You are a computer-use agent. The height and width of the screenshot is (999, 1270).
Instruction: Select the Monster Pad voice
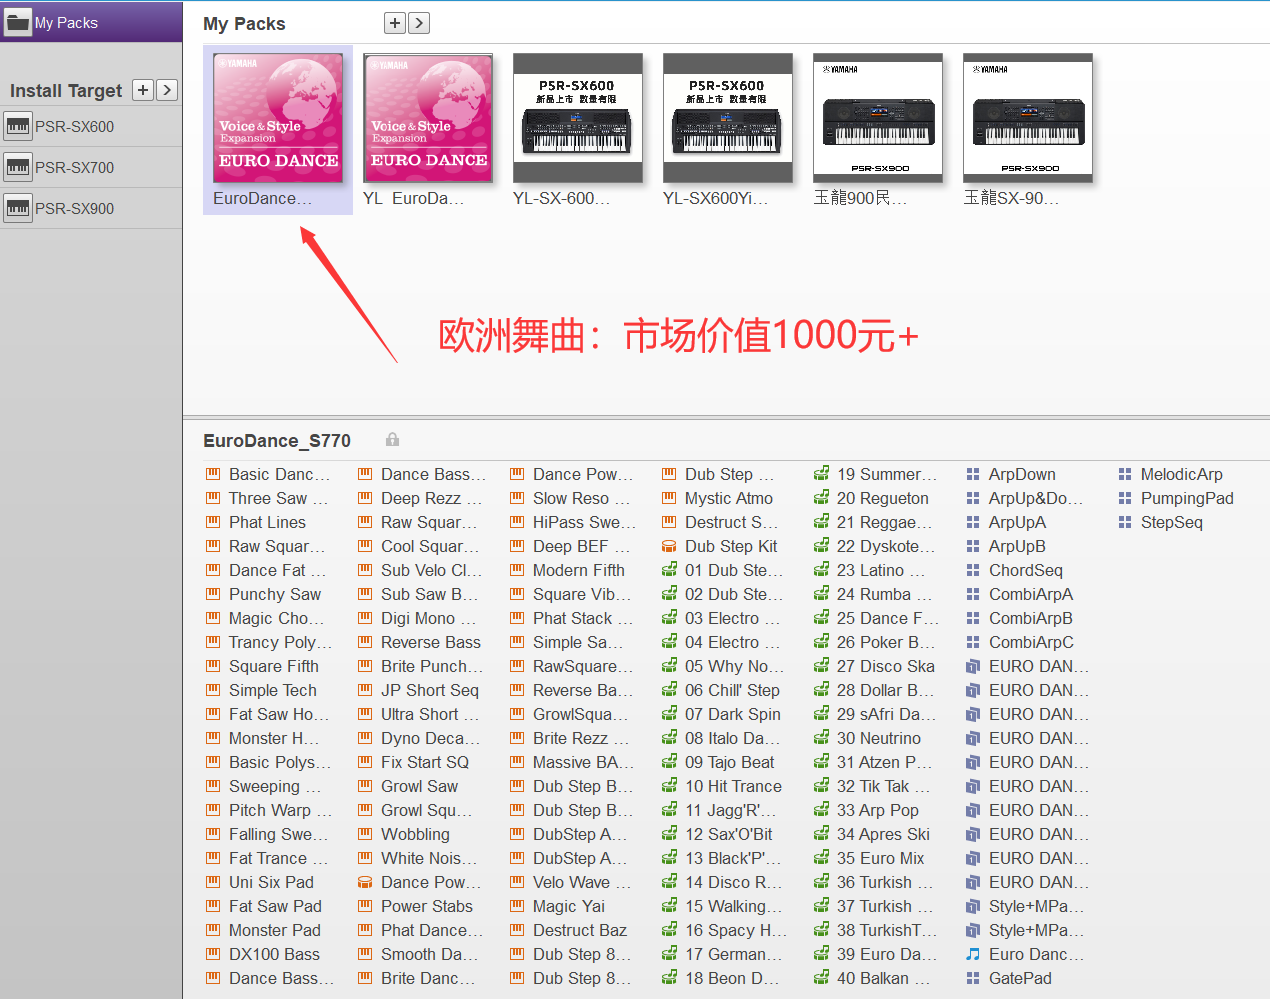coord(275,930)
